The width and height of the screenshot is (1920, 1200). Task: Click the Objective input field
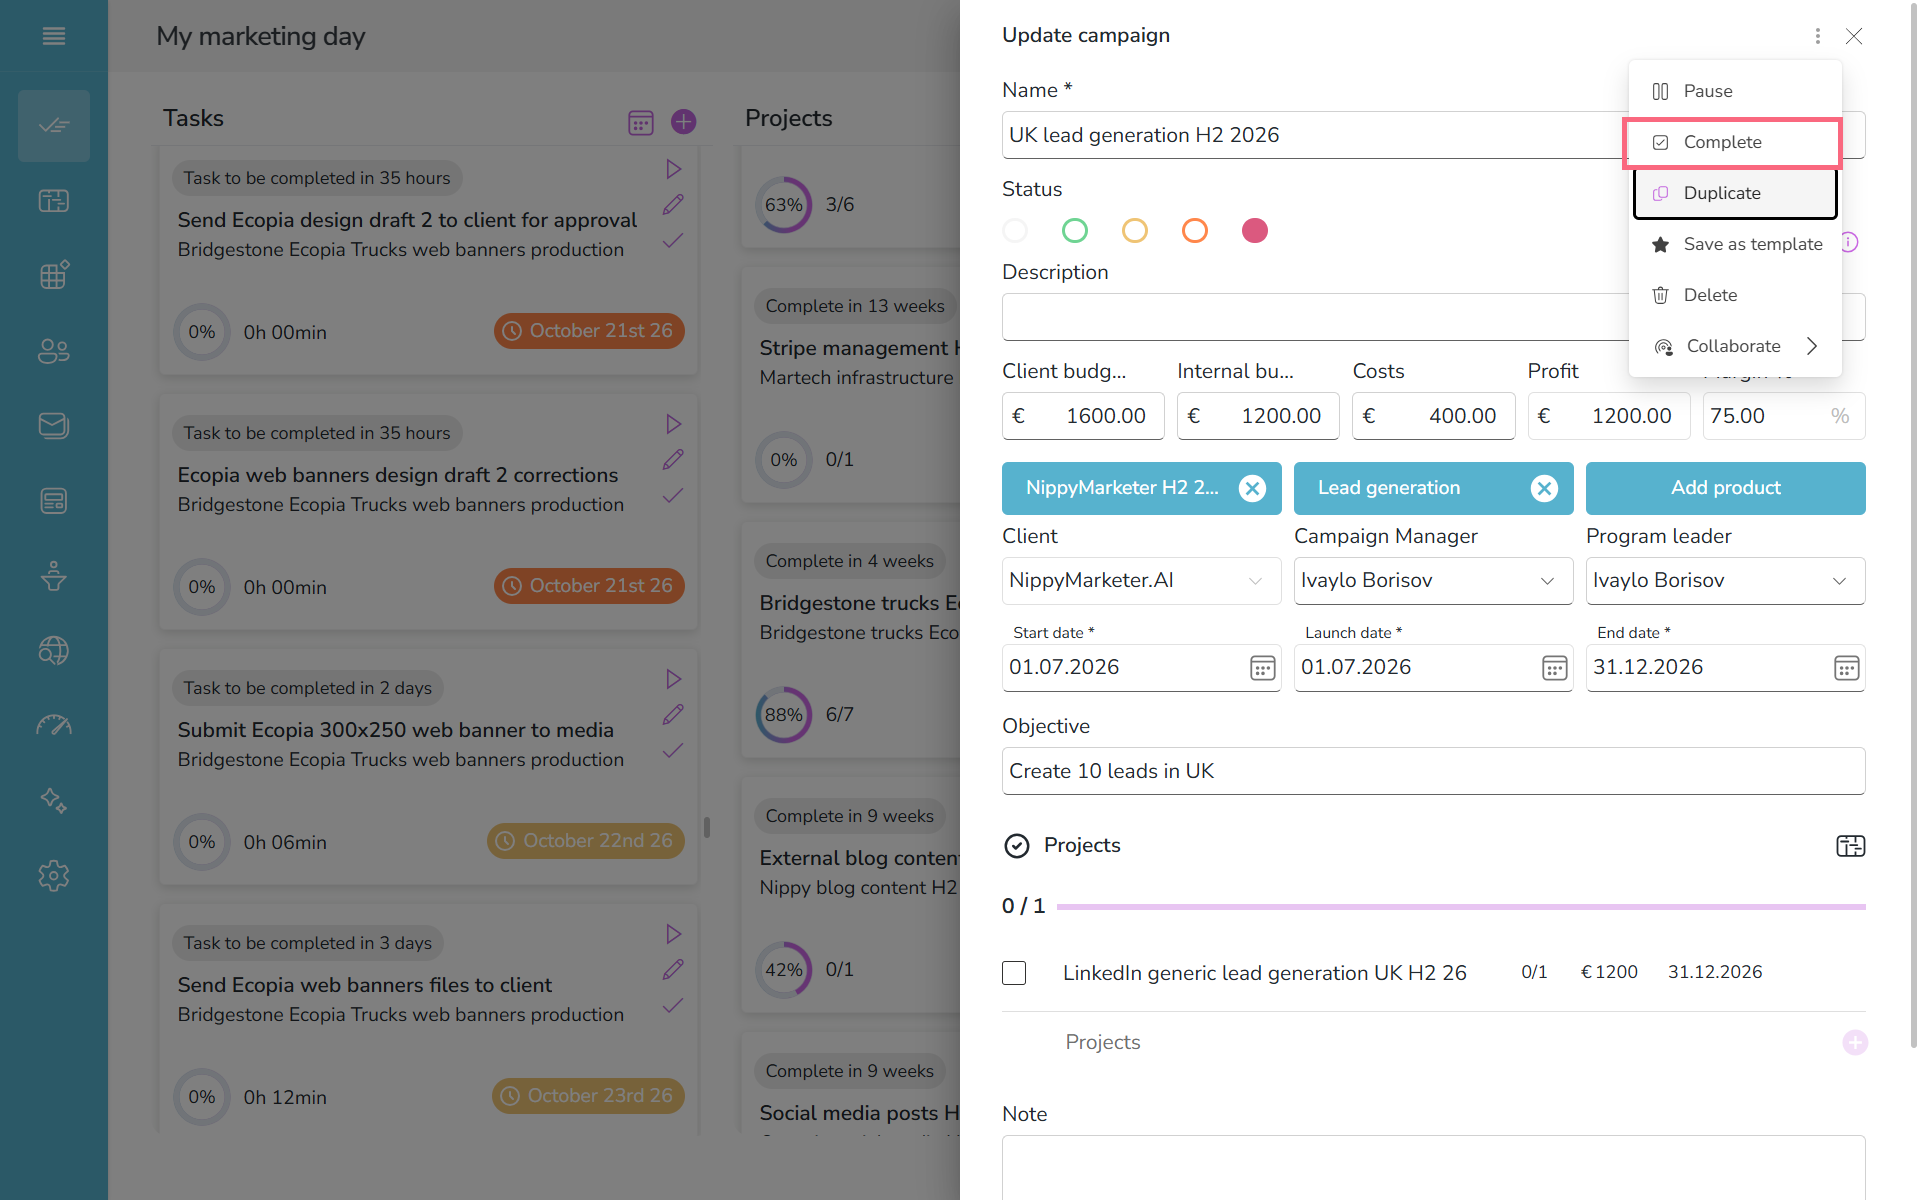pyautogui.click(x=1433, y=771)
